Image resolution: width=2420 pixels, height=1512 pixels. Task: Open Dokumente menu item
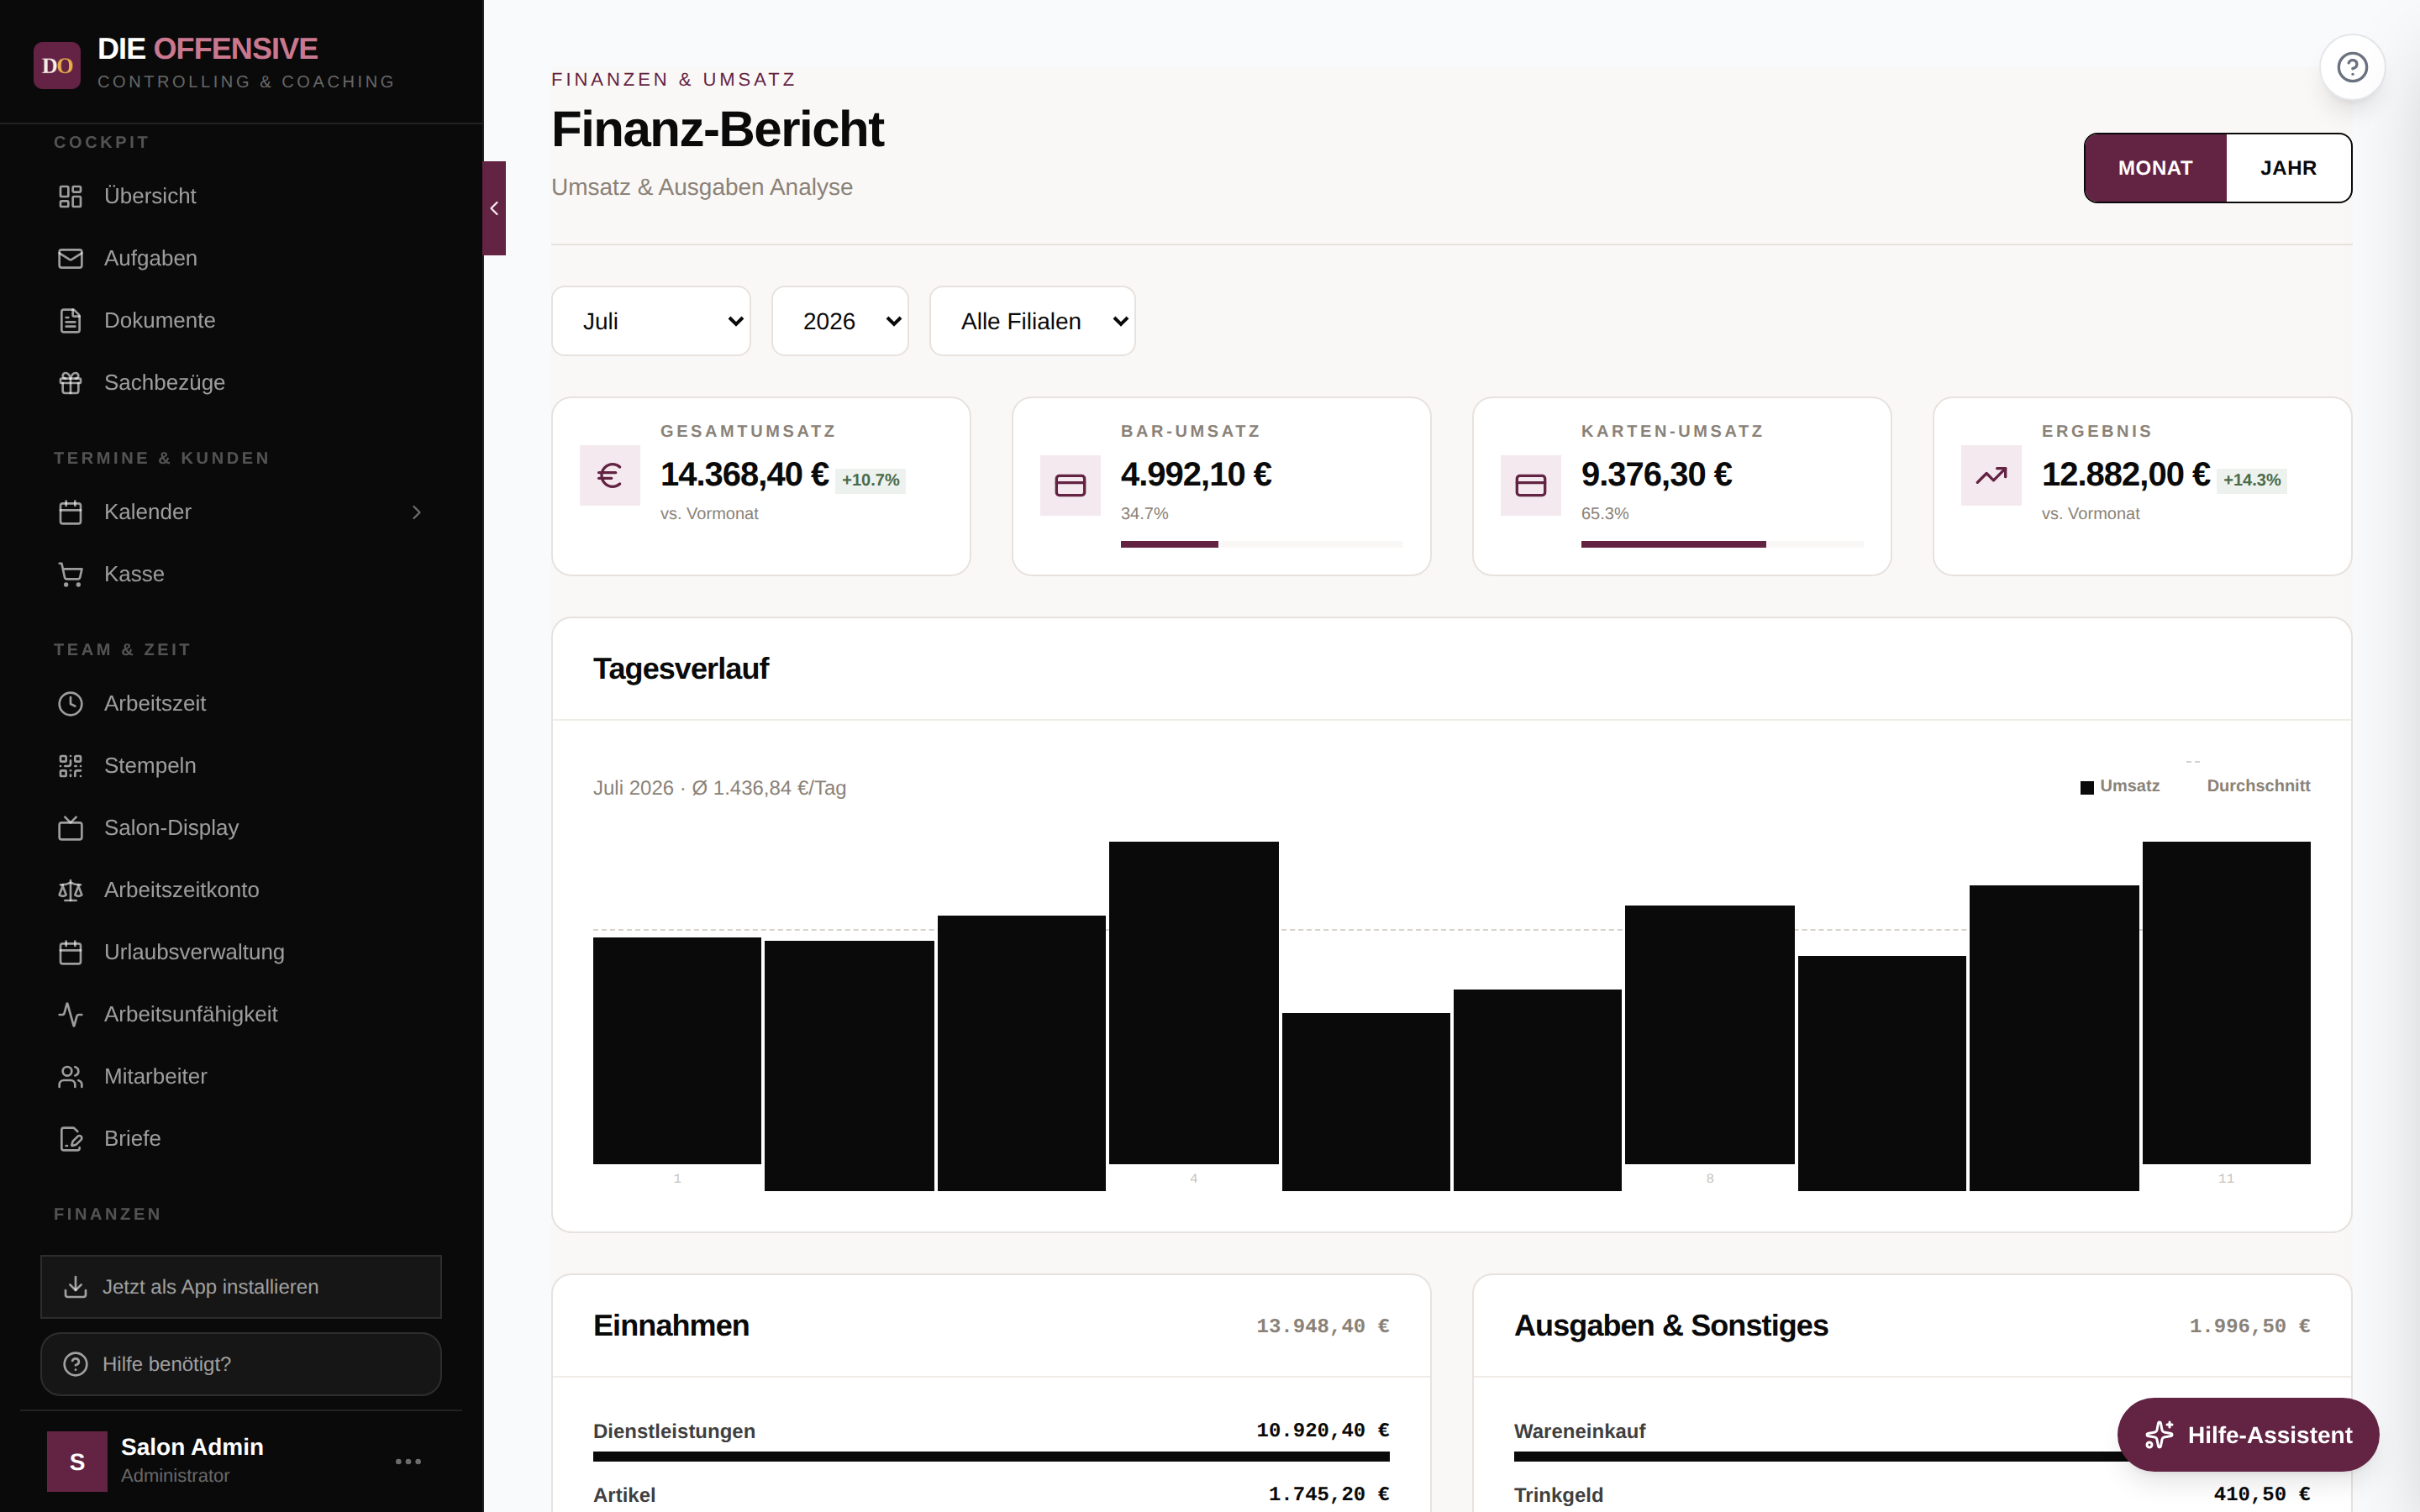[241, 320]
